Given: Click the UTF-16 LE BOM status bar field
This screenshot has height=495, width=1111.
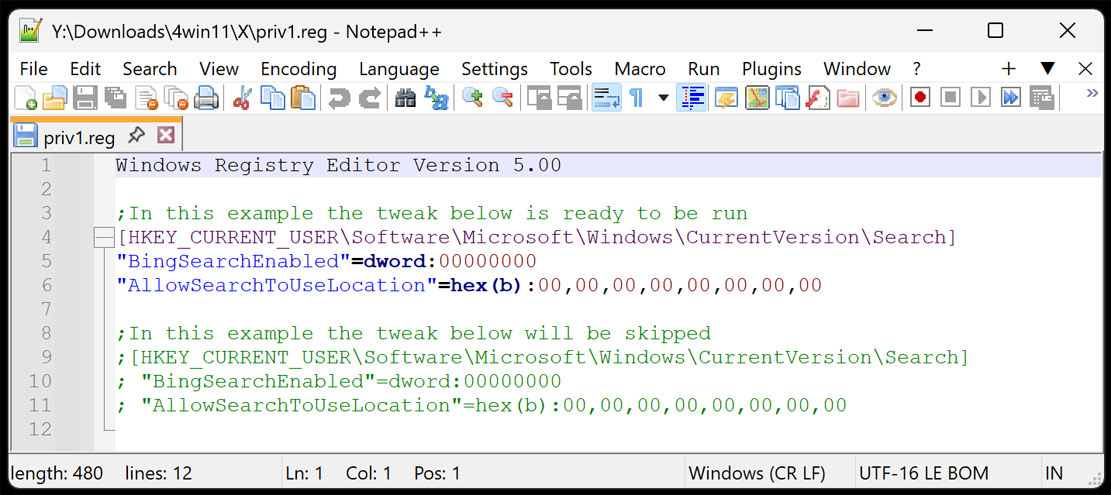Looking at the screenshot, I should click(x=923, y=473).
